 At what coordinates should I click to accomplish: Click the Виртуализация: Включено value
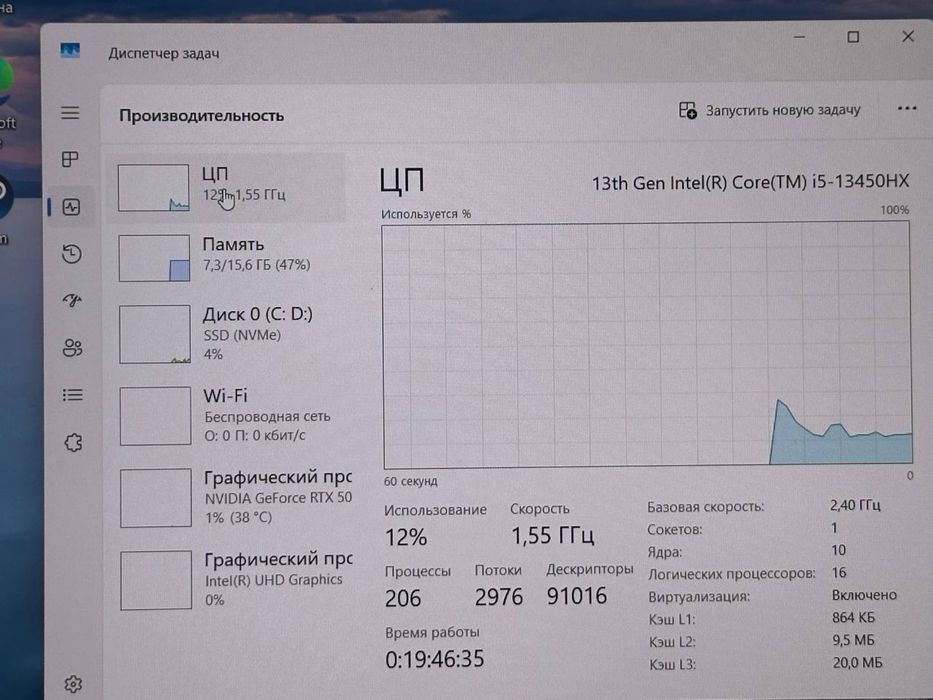864,595
